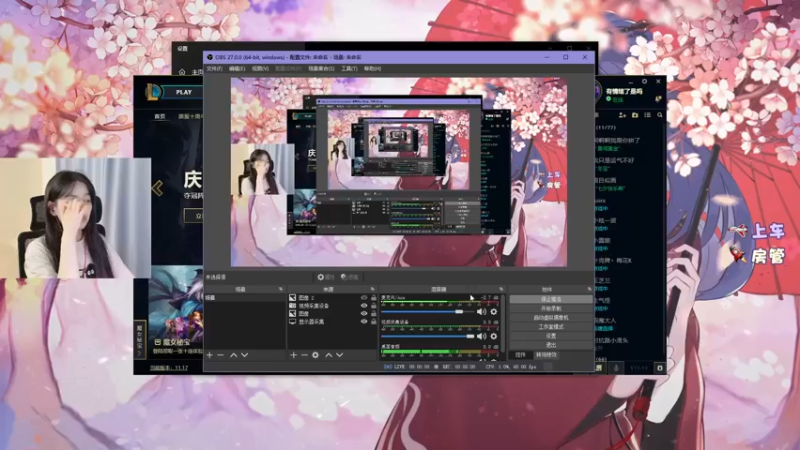Image resolution: width=800 pixels, height=450 pixels.
Task: Toggle the lock on 图像 source
Action: coord(373,314)
